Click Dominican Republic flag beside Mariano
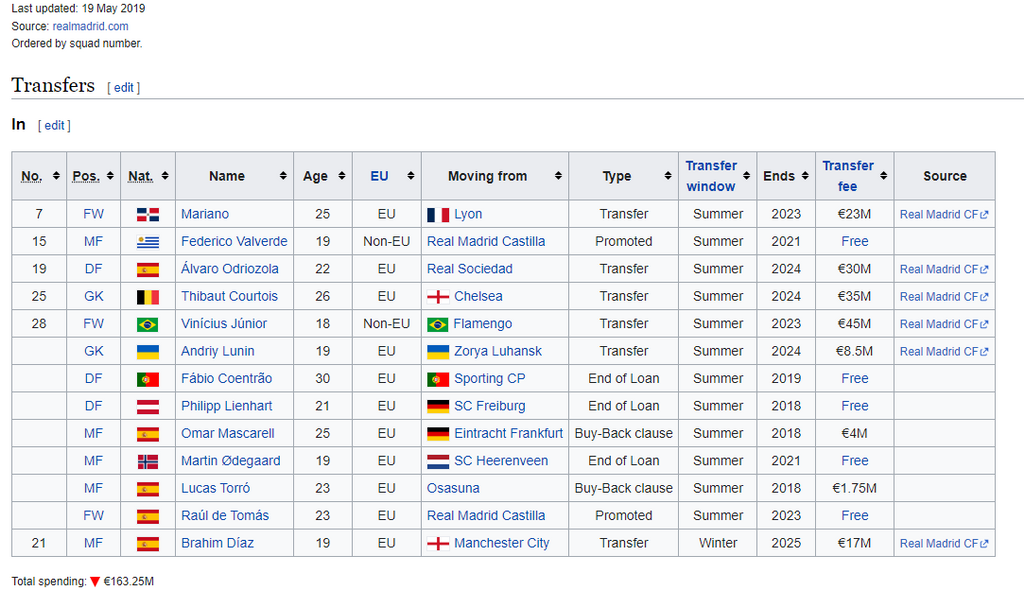Image resolution: width=1024 pixels, height=606 pixels. click(x=148, y=214)
